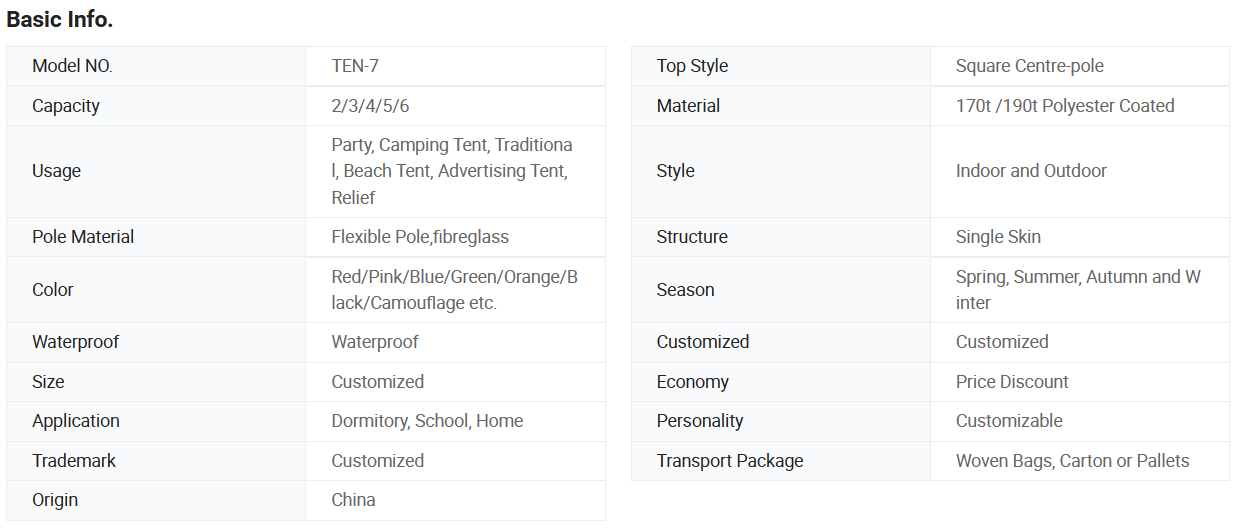Click the Top Style row label

tap(692, 66)
